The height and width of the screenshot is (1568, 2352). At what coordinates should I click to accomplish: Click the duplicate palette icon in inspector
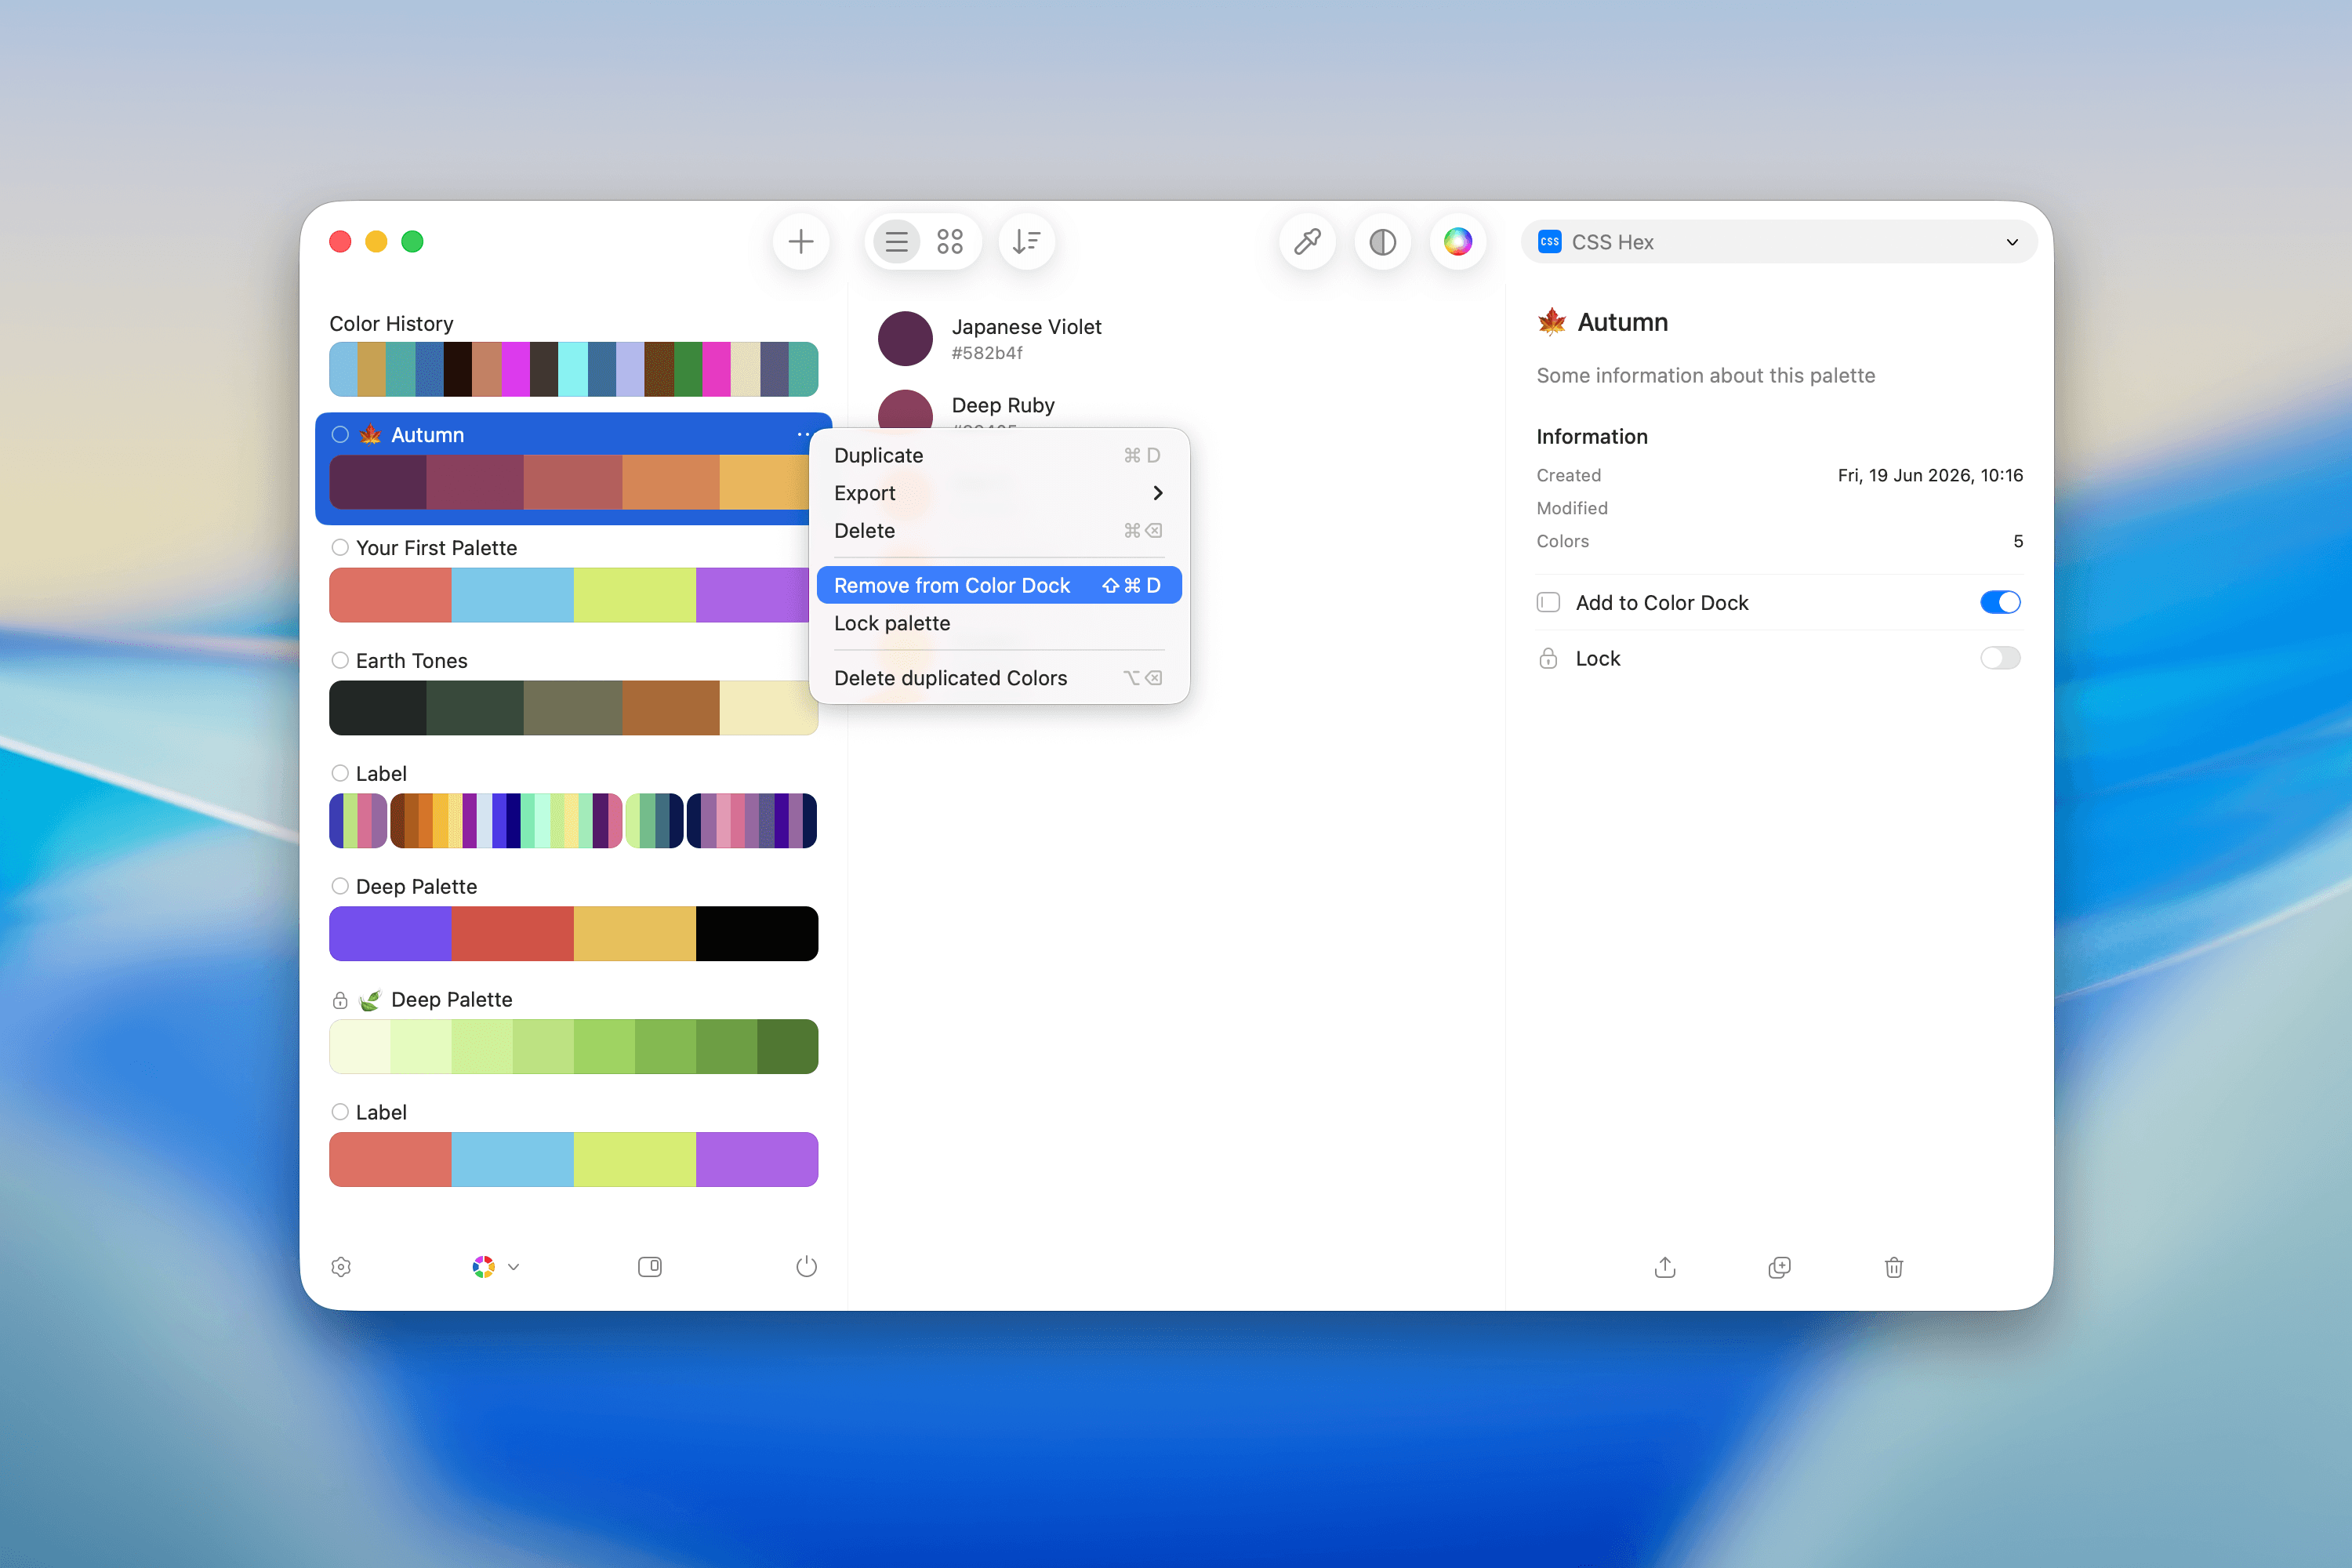coord(1780,1267)
